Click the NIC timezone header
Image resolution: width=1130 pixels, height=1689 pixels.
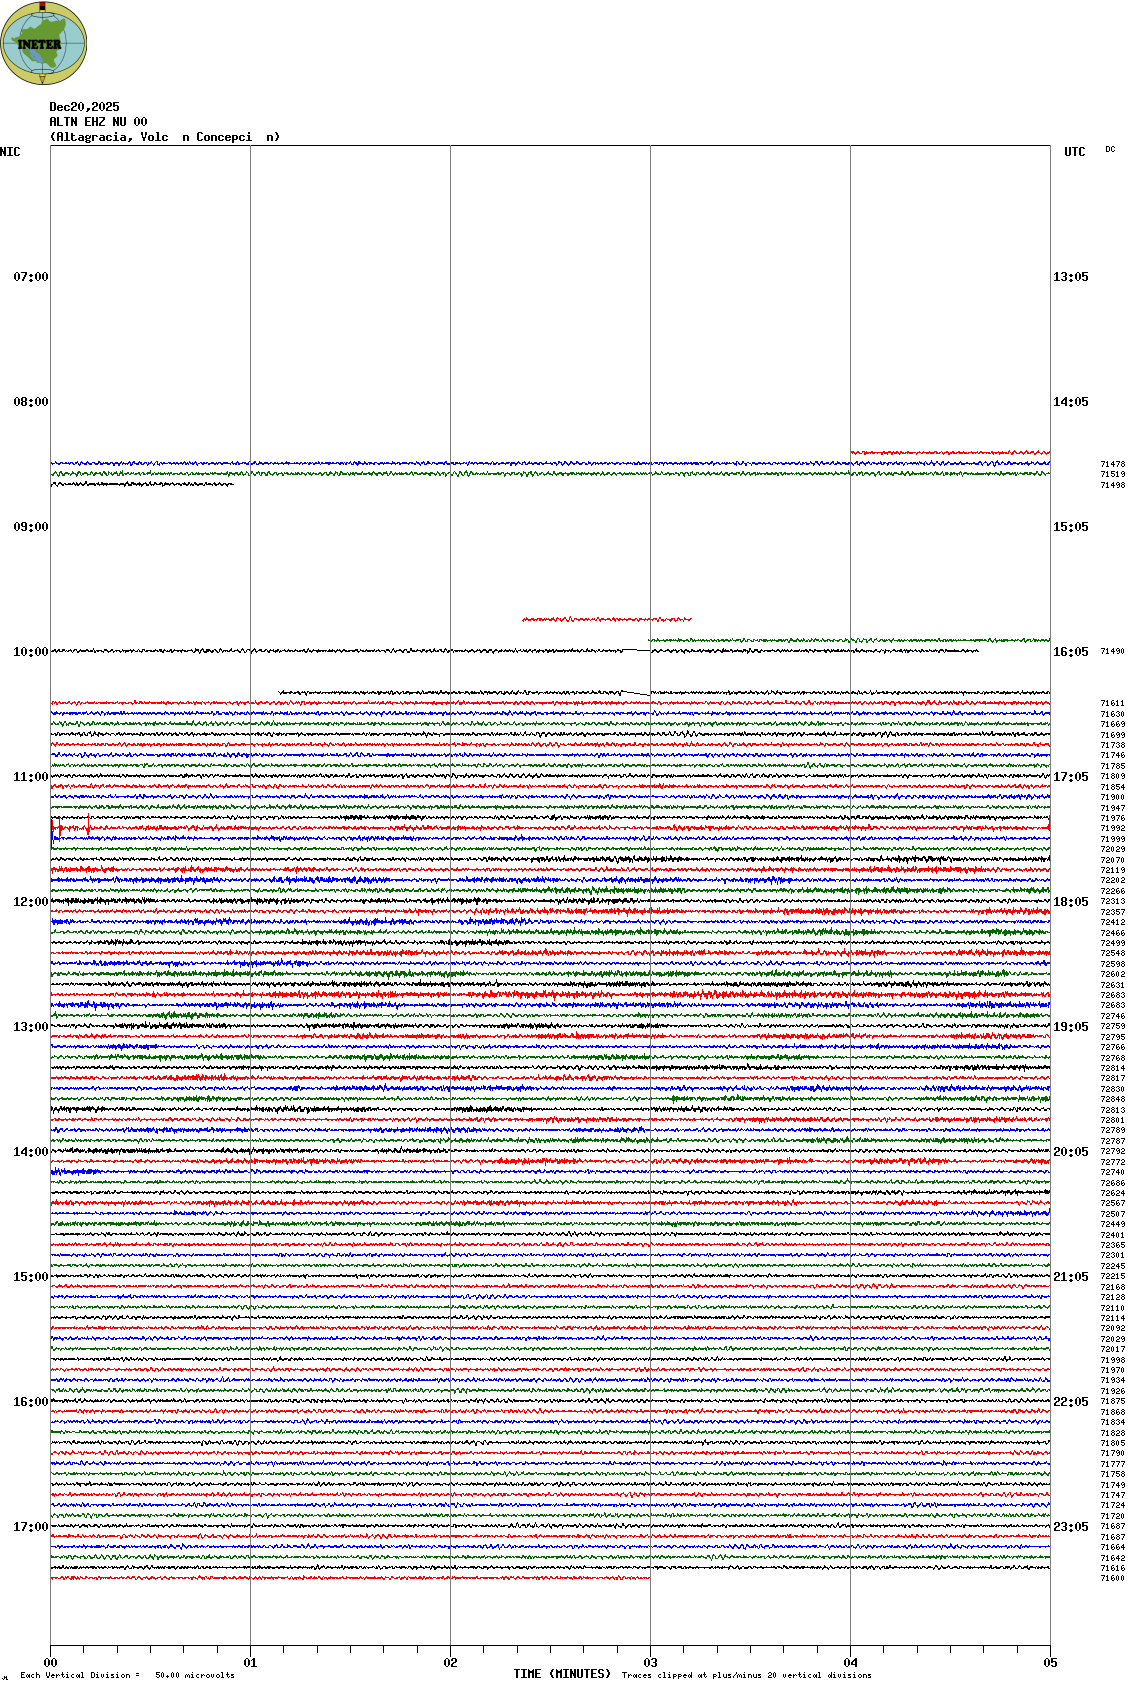(x=10, y=152)
